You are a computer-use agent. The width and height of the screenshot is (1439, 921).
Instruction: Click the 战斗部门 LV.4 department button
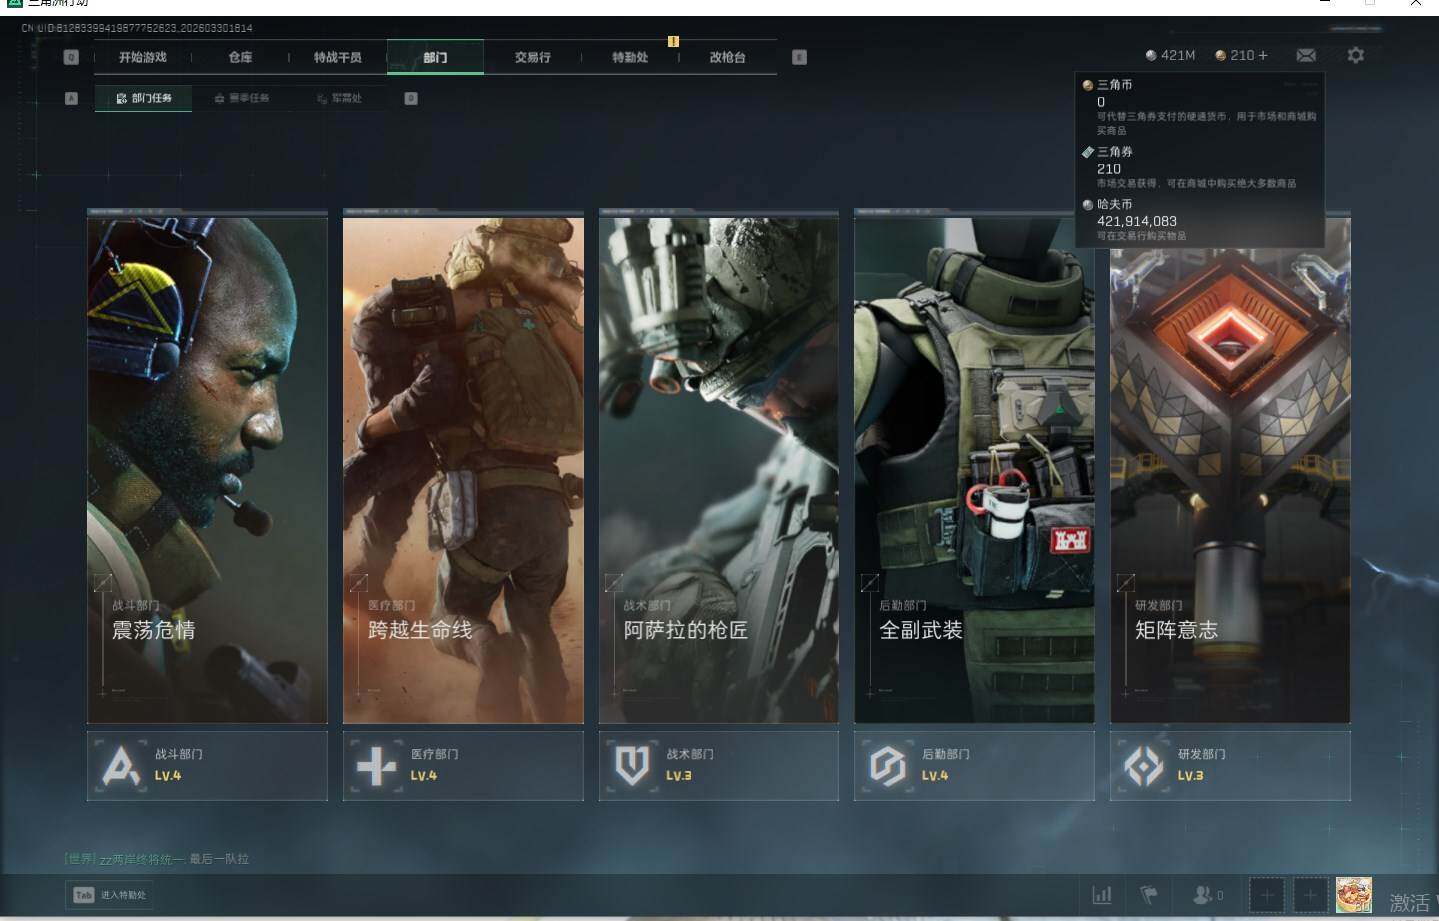pos(207,766)
